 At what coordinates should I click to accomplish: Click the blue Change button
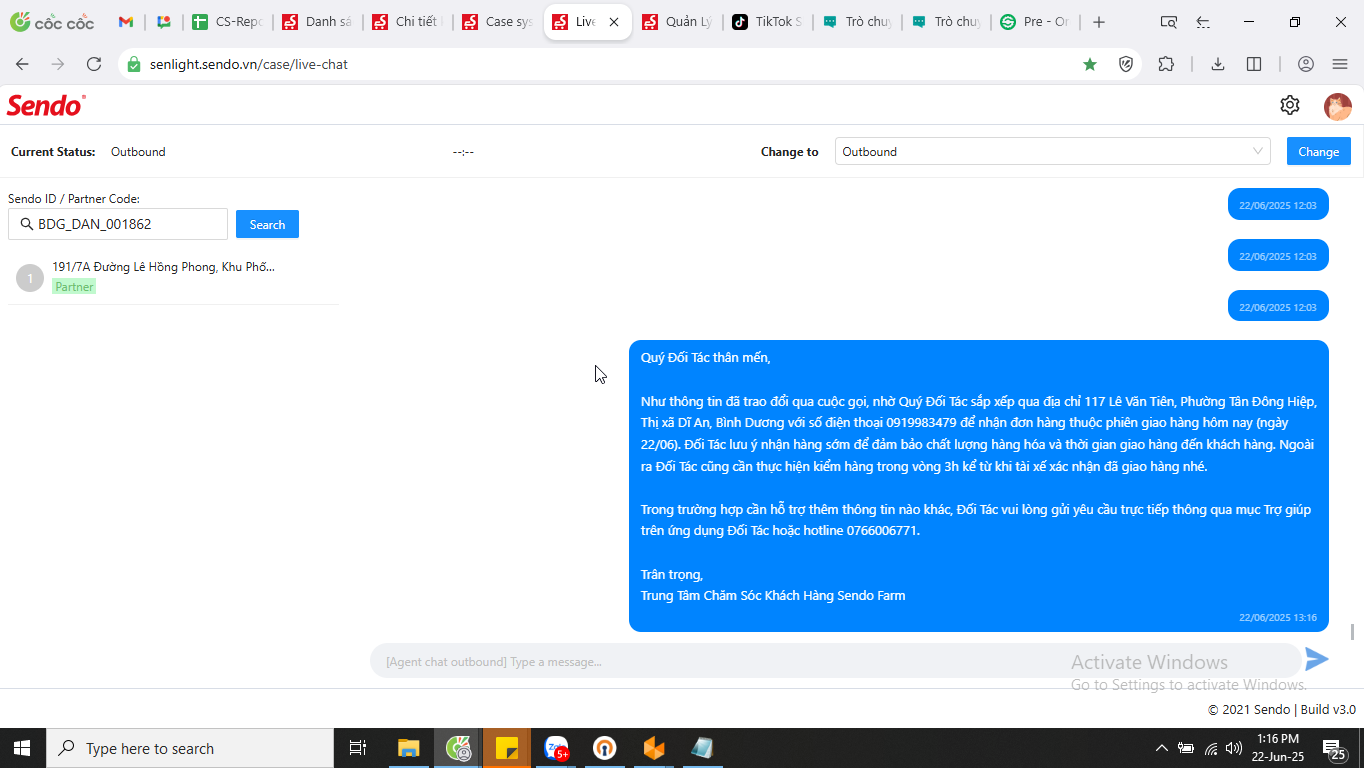click(x=1318, y=152)
